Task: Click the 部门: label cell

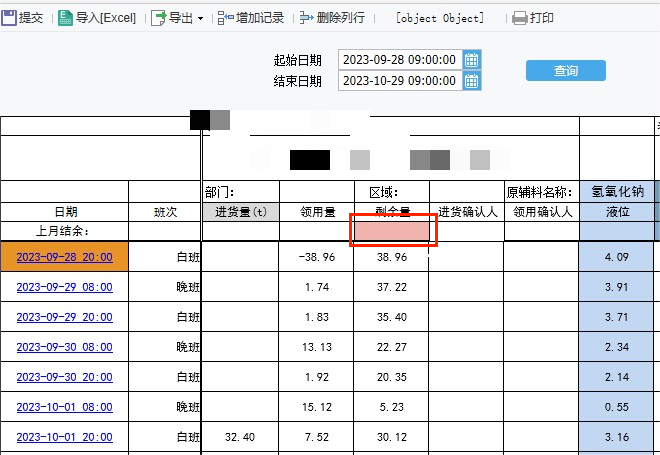Action: pyautogui.click(x=241, y=192)
